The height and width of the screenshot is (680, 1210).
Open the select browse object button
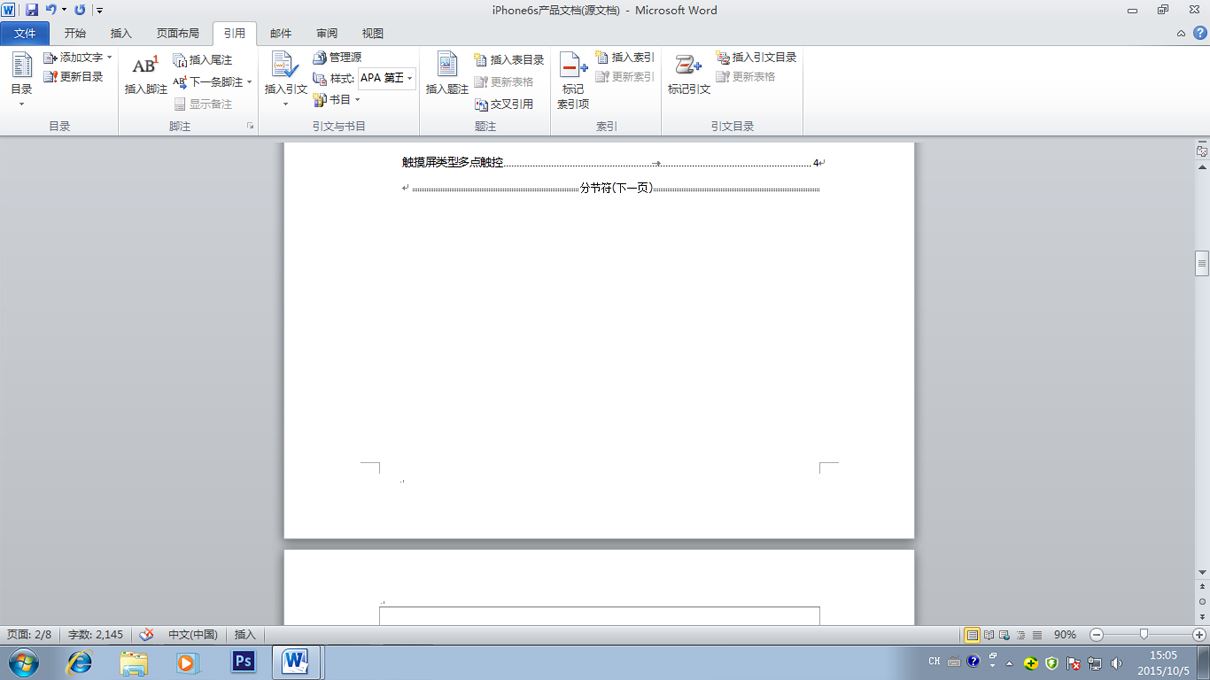[1202, 602]
